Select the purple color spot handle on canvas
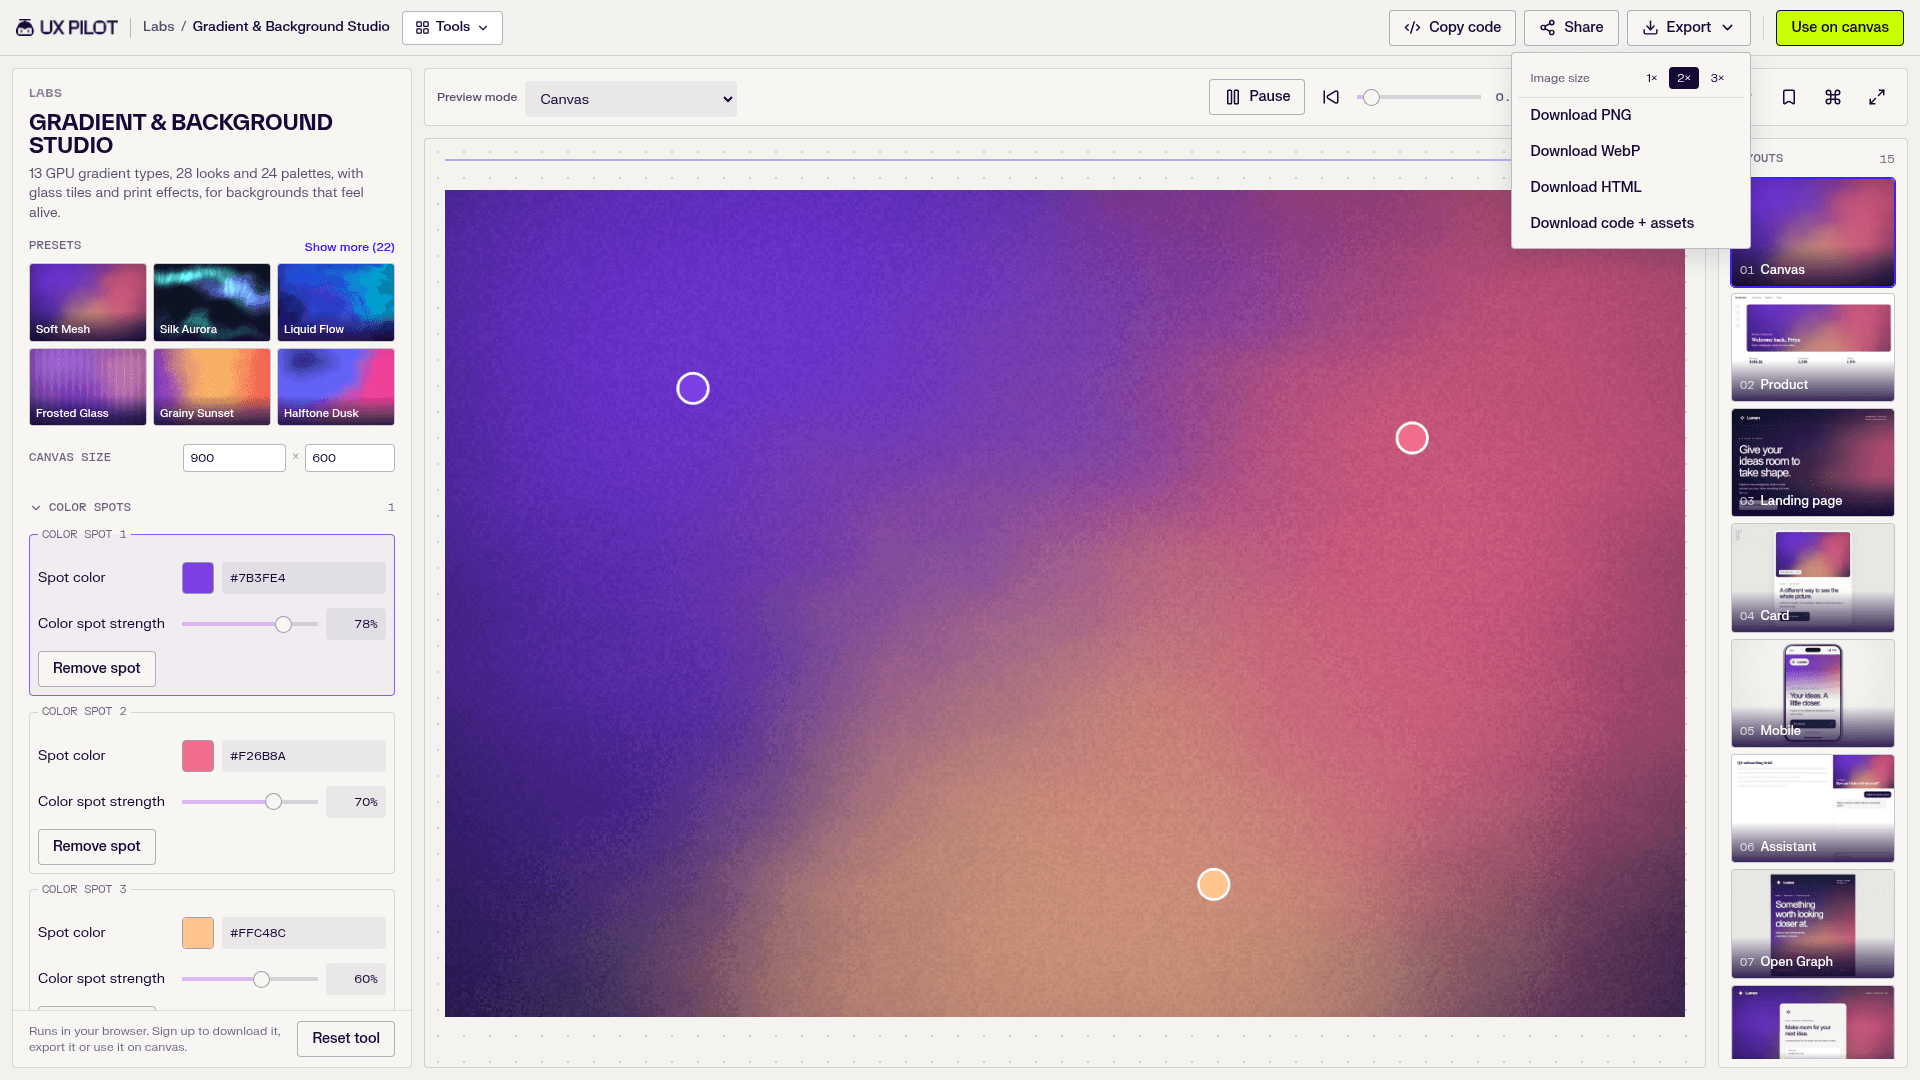The width and height of the screenshot is (1920, 1080). pos(693,388)
